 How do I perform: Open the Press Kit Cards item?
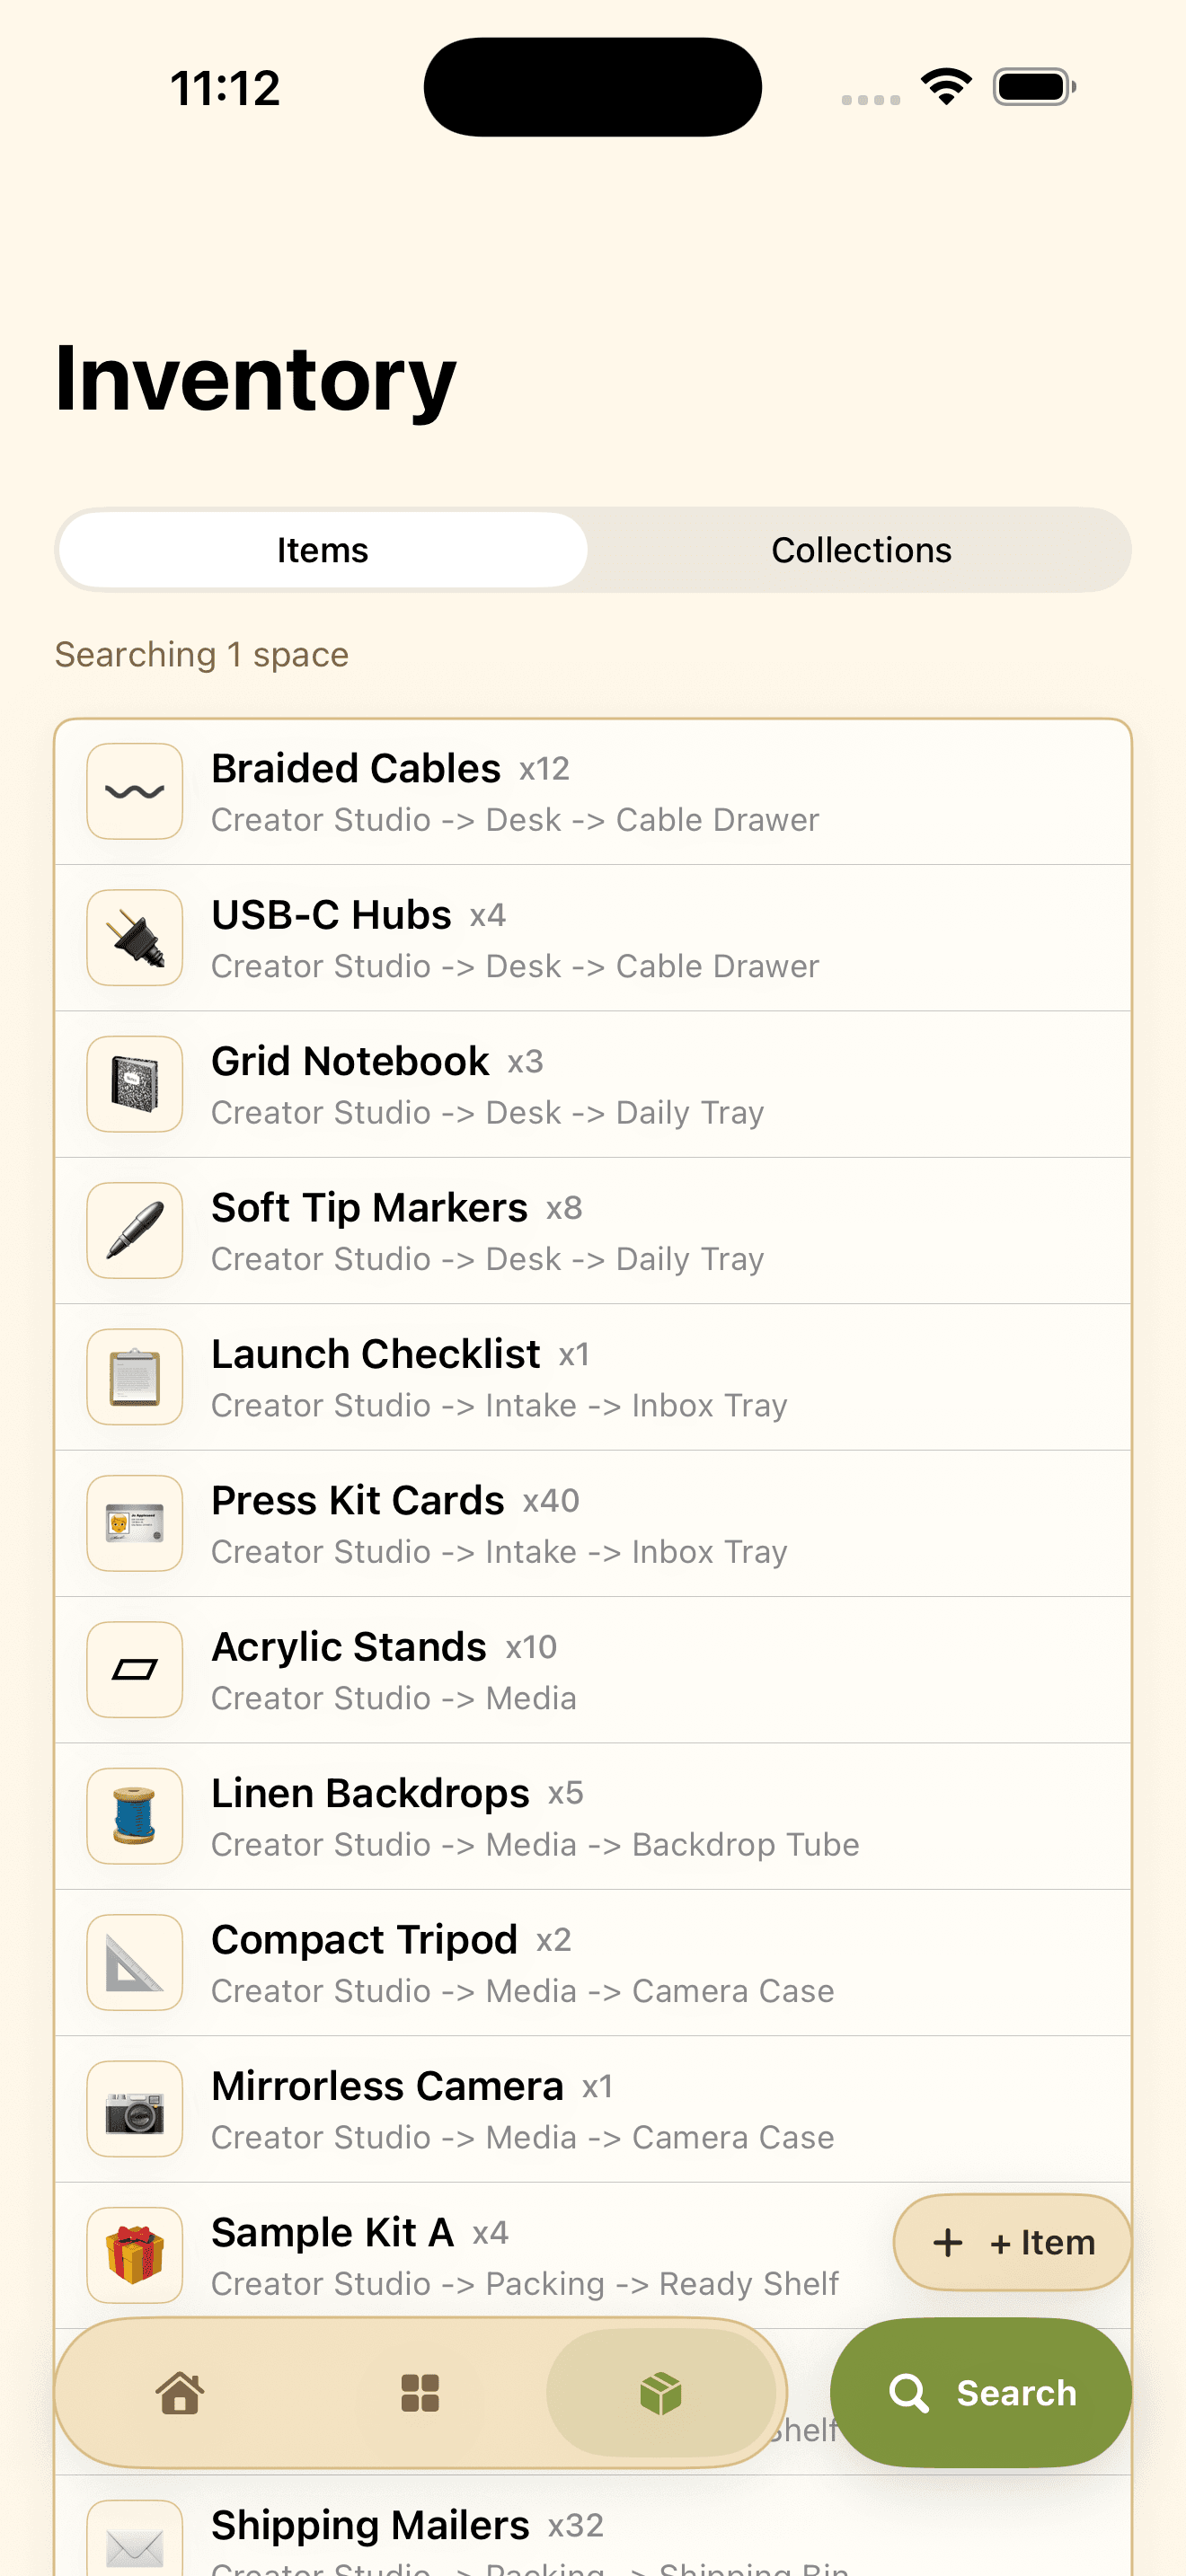(593, 1523)
